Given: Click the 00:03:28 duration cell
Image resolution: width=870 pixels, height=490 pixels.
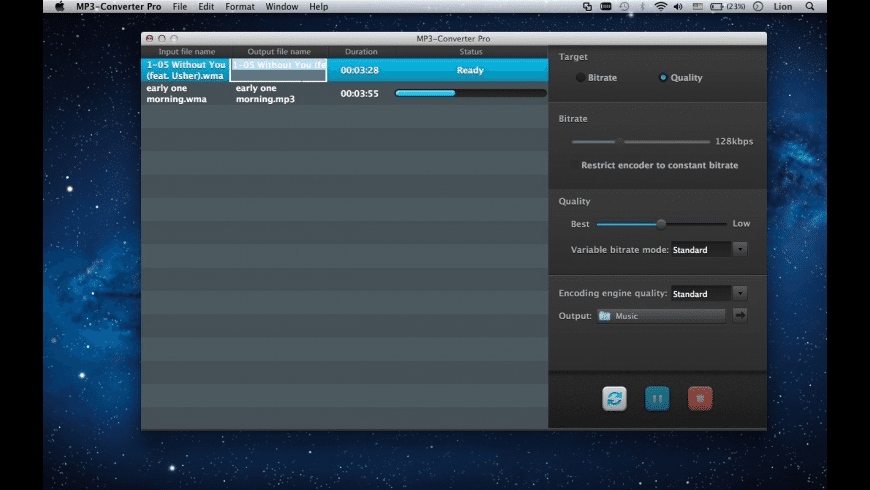Looking at the screenshot, I should (x=360, y=70).
